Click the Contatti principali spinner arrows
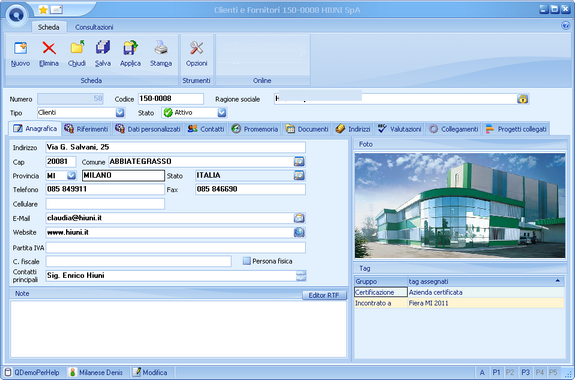The image size is (575, 380). pyautogui.click(x=301, y=276)
